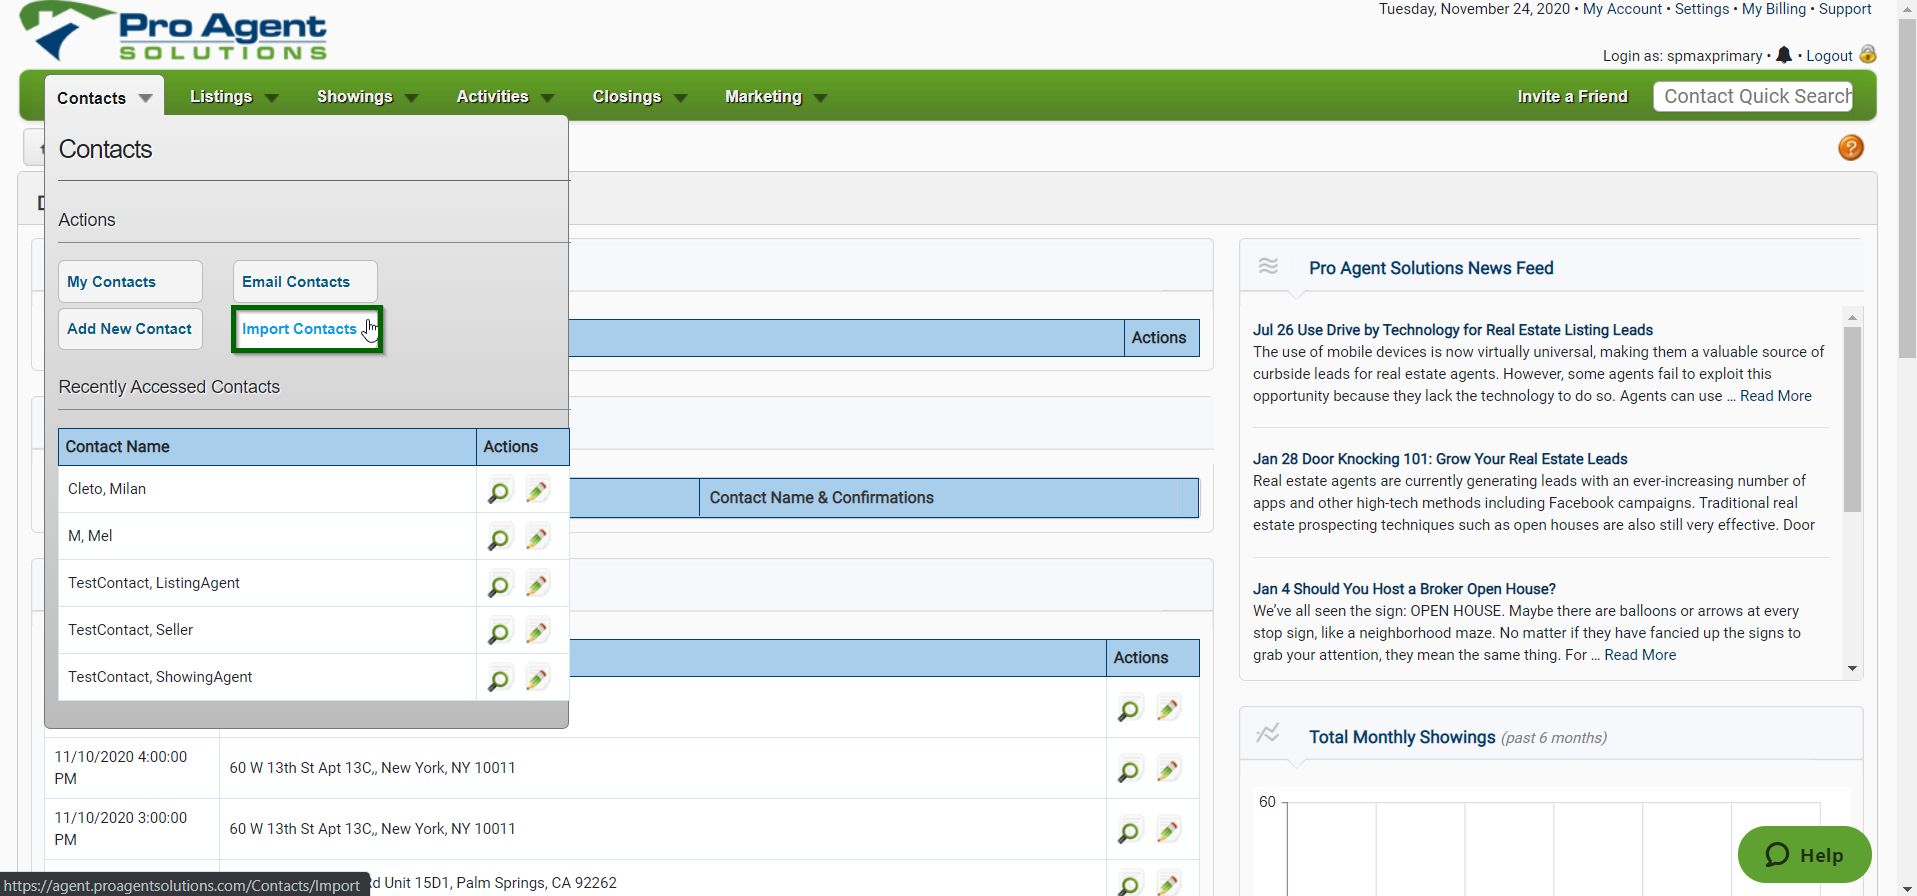Image resolution: width=1917 pixels, height=896 pixels.
Task: Click the orange help question mark icon
Action: click(1851, 148)
